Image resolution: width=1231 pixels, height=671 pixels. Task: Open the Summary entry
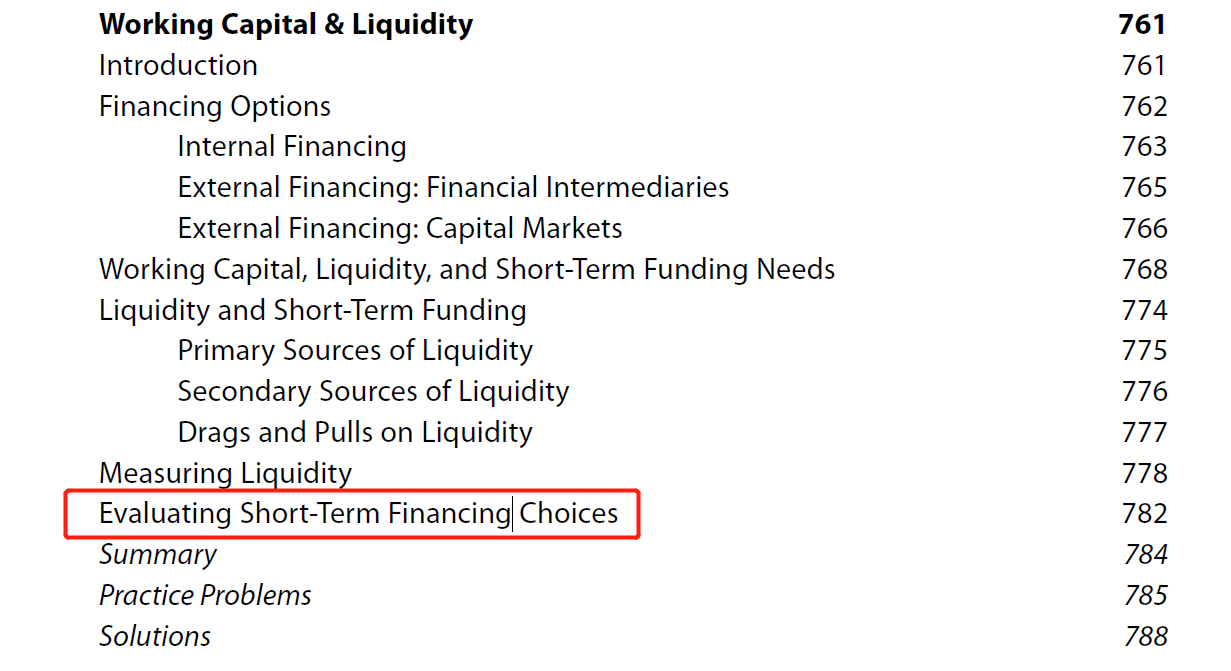158,555
